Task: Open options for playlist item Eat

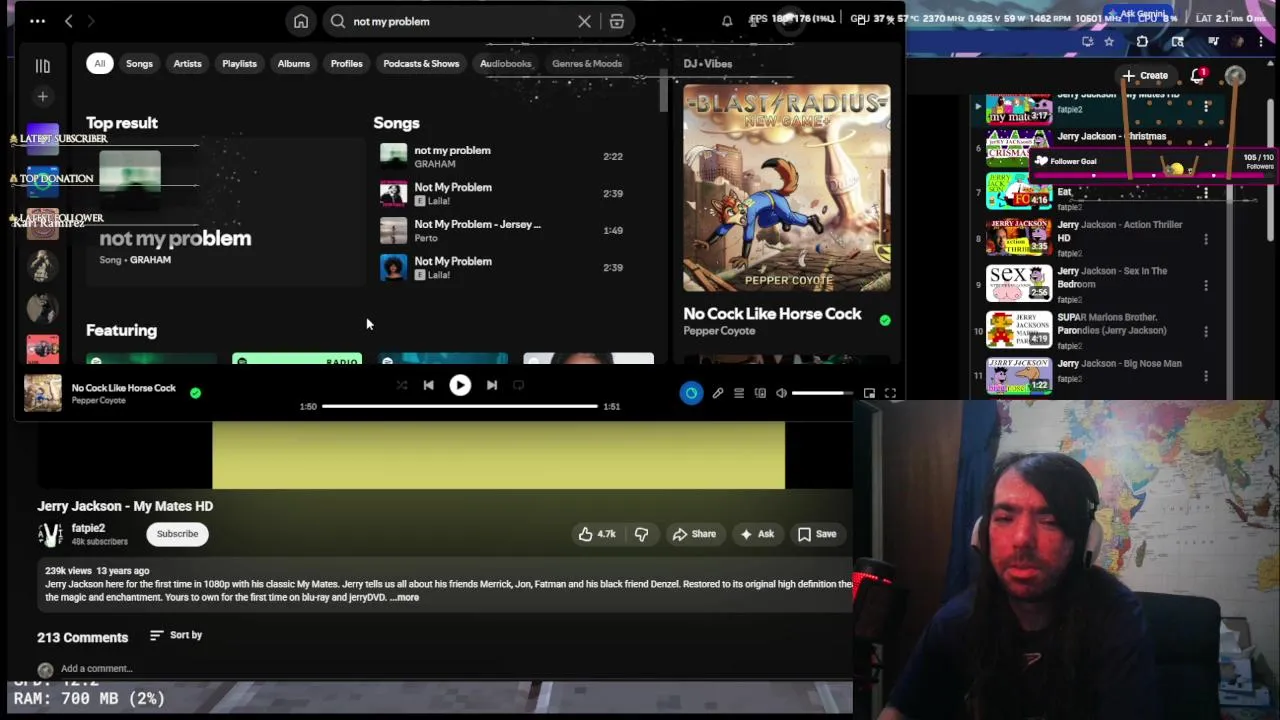Action: coord(1205,193)
